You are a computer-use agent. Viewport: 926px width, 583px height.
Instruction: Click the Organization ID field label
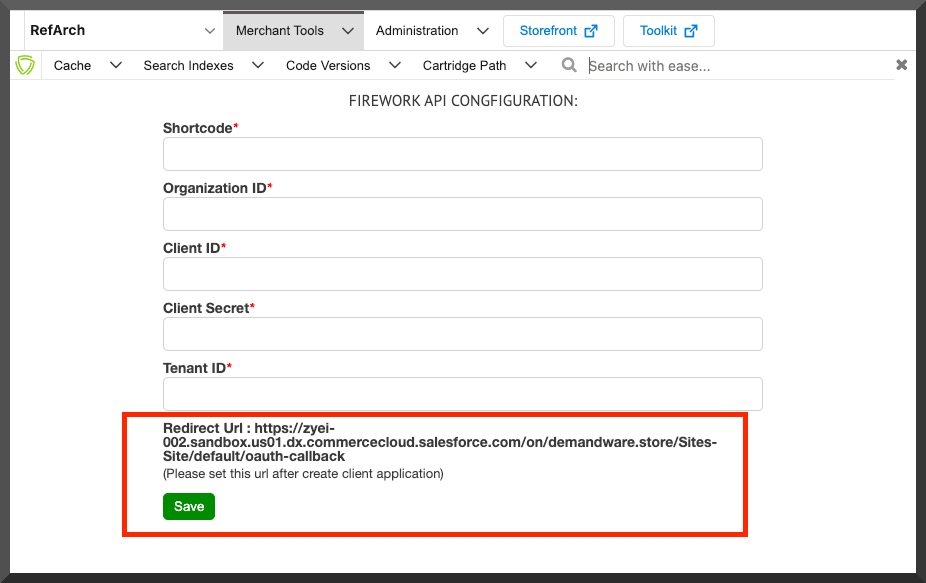[217, 188]
